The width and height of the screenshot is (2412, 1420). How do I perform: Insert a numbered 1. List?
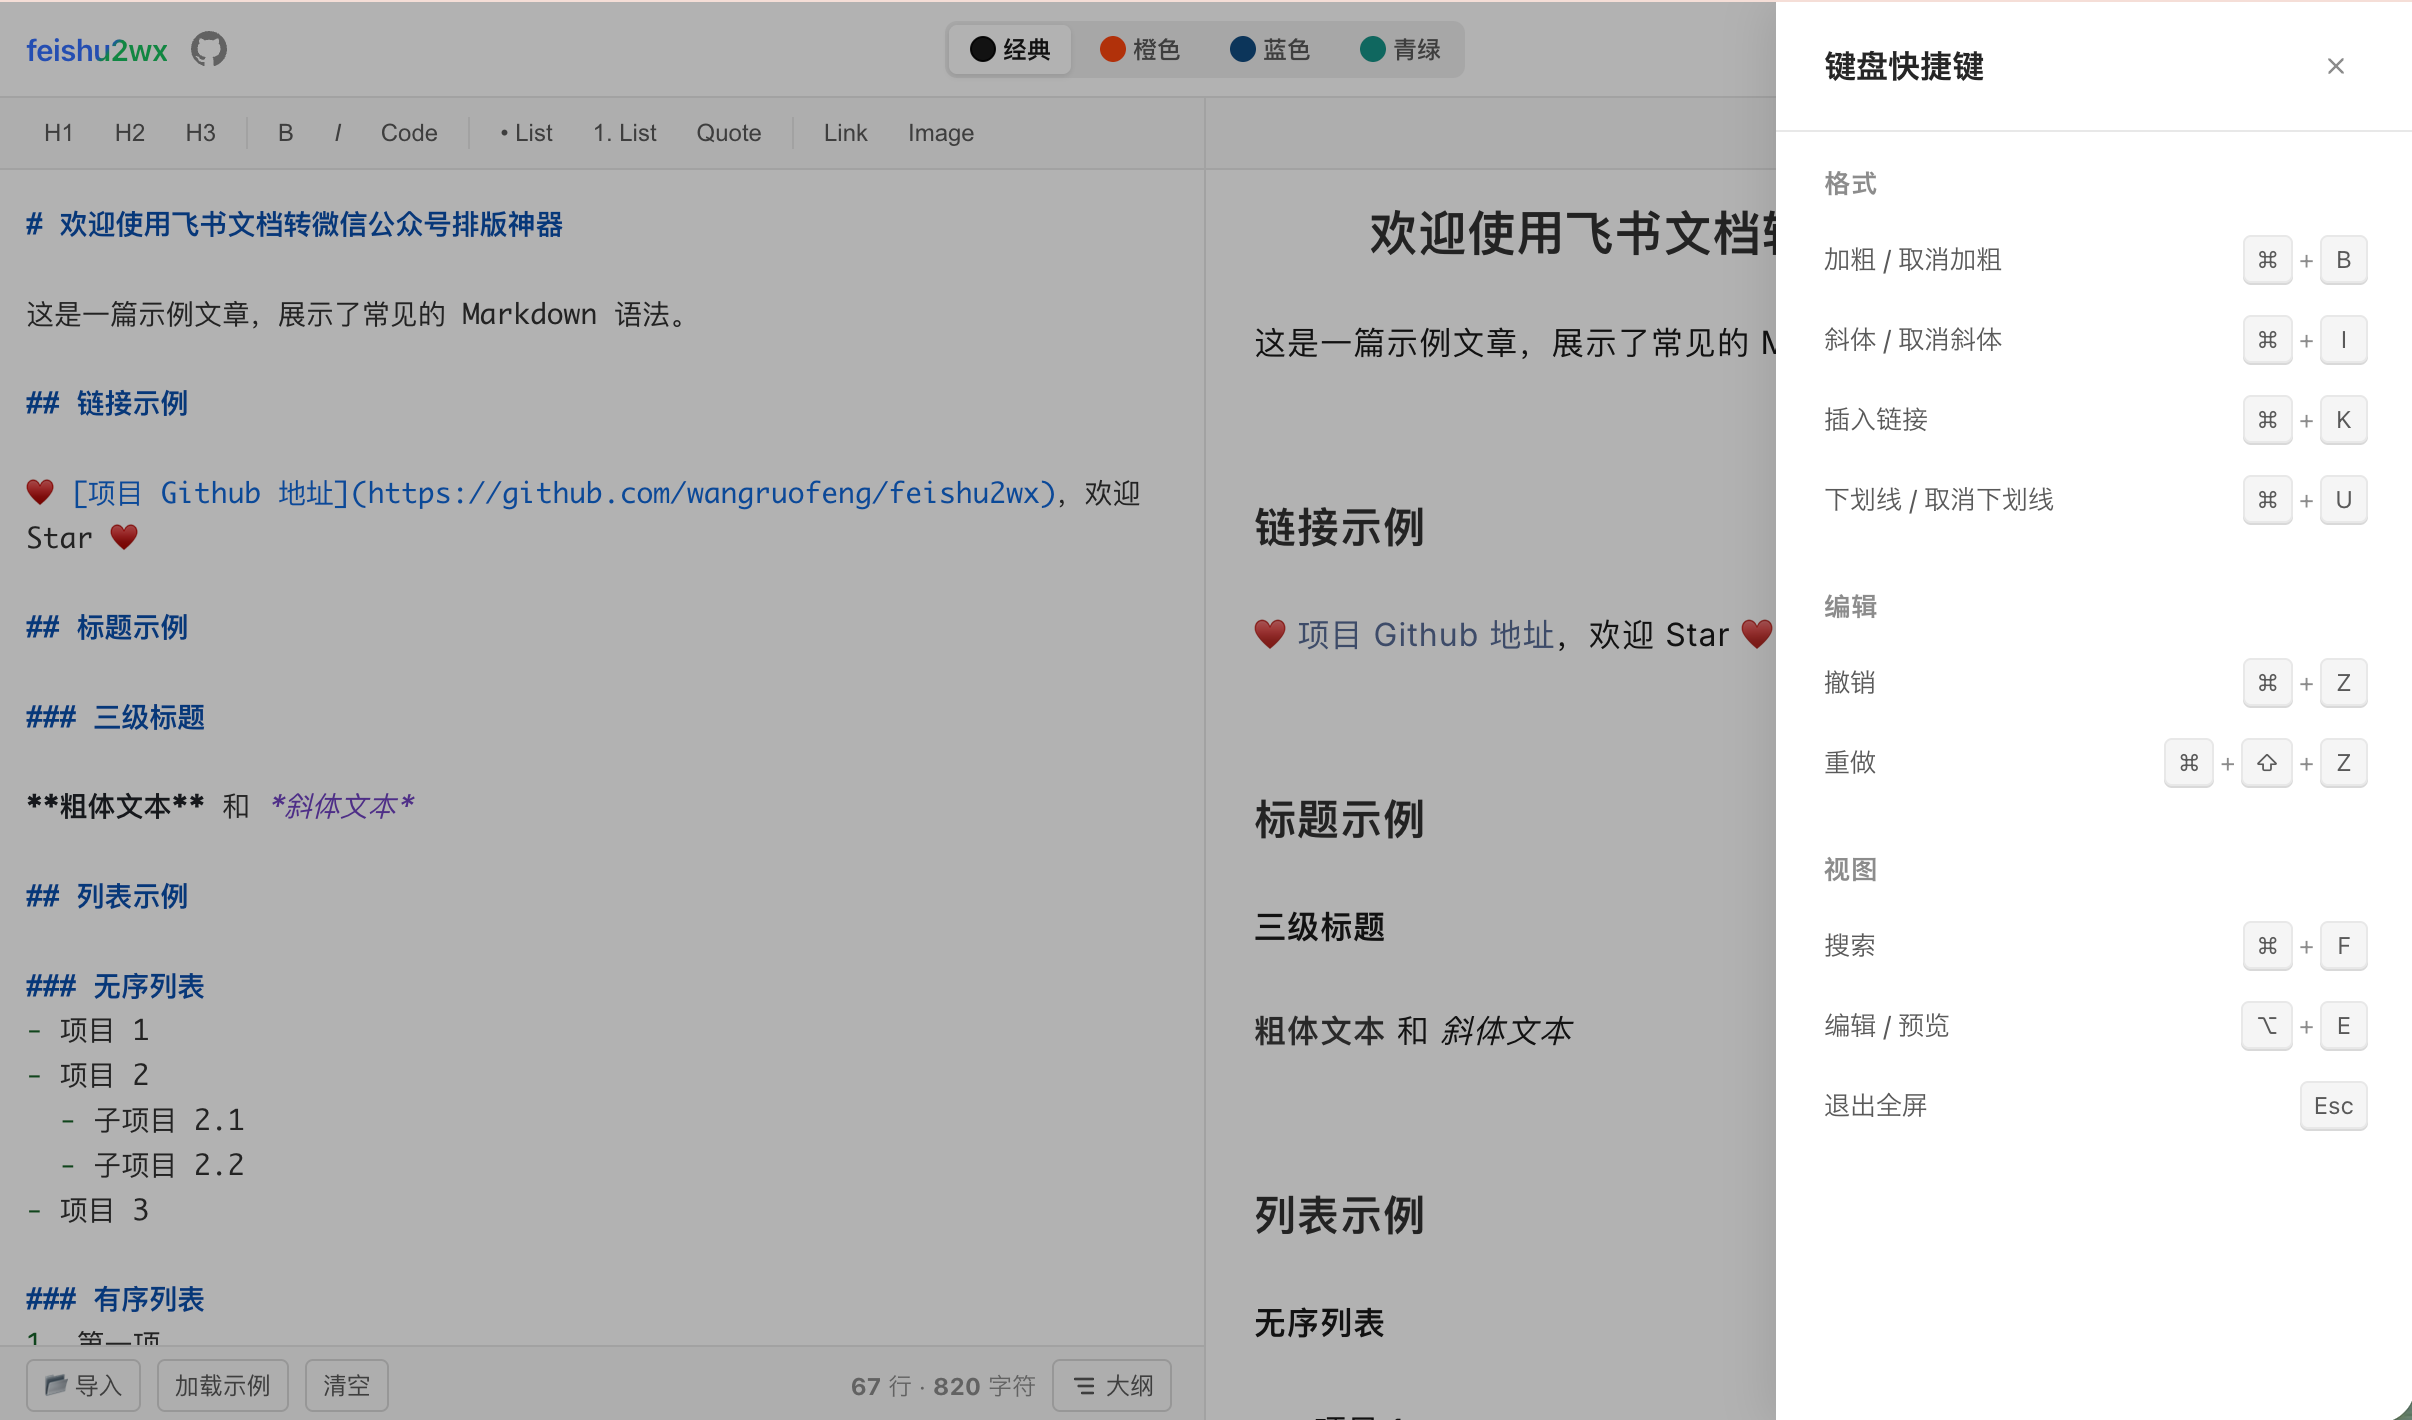pyautogui.click(x=625, y=133)
